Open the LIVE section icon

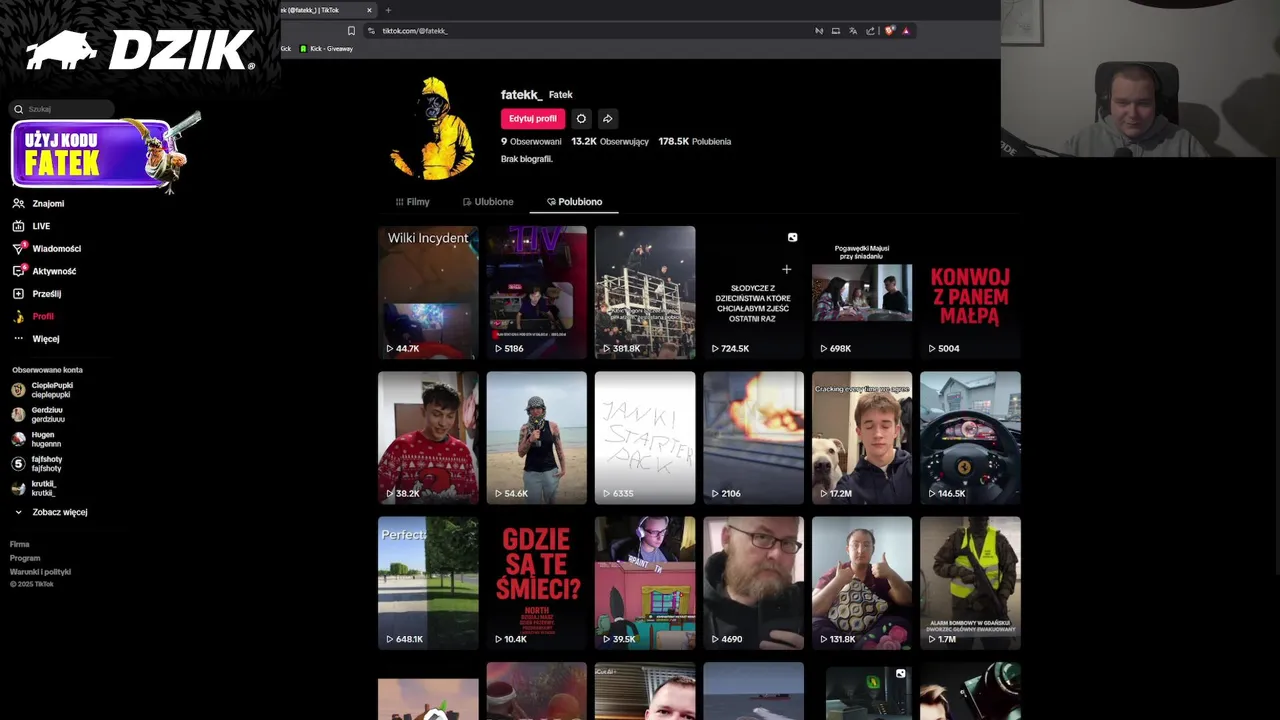[x=18, y=226]
